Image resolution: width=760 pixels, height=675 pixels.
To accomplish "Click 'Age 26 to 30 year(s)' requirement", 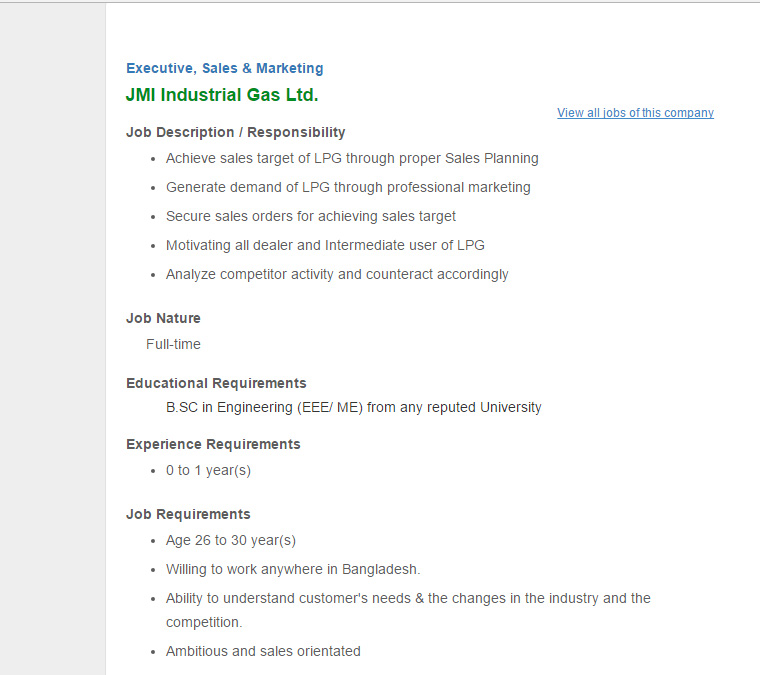I will tap(231, 540).
